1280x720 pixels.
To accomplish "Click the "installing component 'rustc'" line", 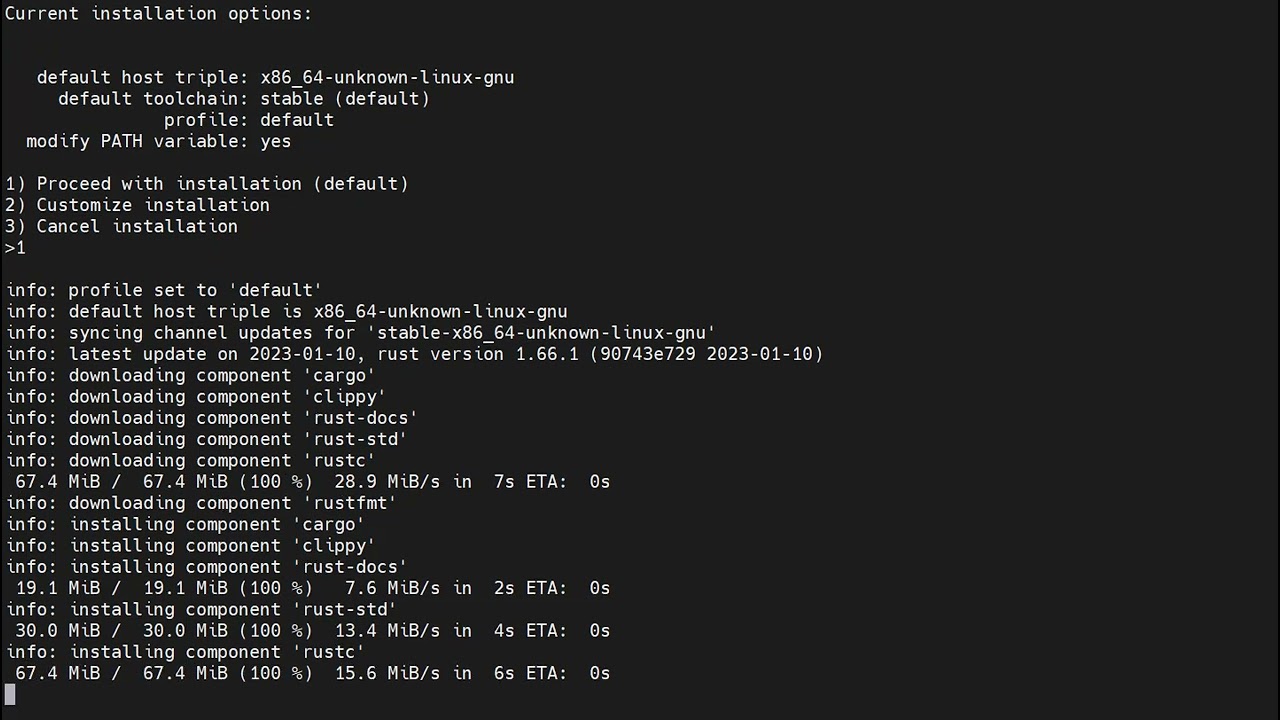I will 185,652.
